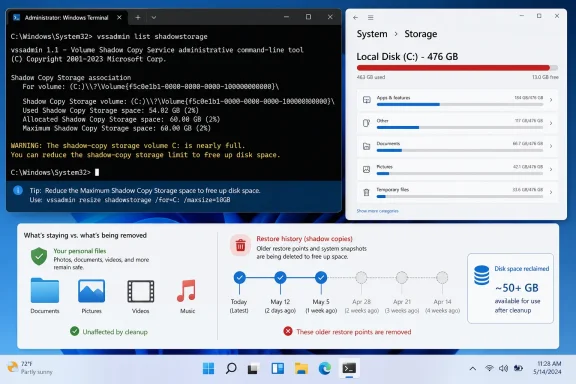Expand the Apps & features row chevron
The height and width of the screenshot is (384, 576).
coord(551,100)
